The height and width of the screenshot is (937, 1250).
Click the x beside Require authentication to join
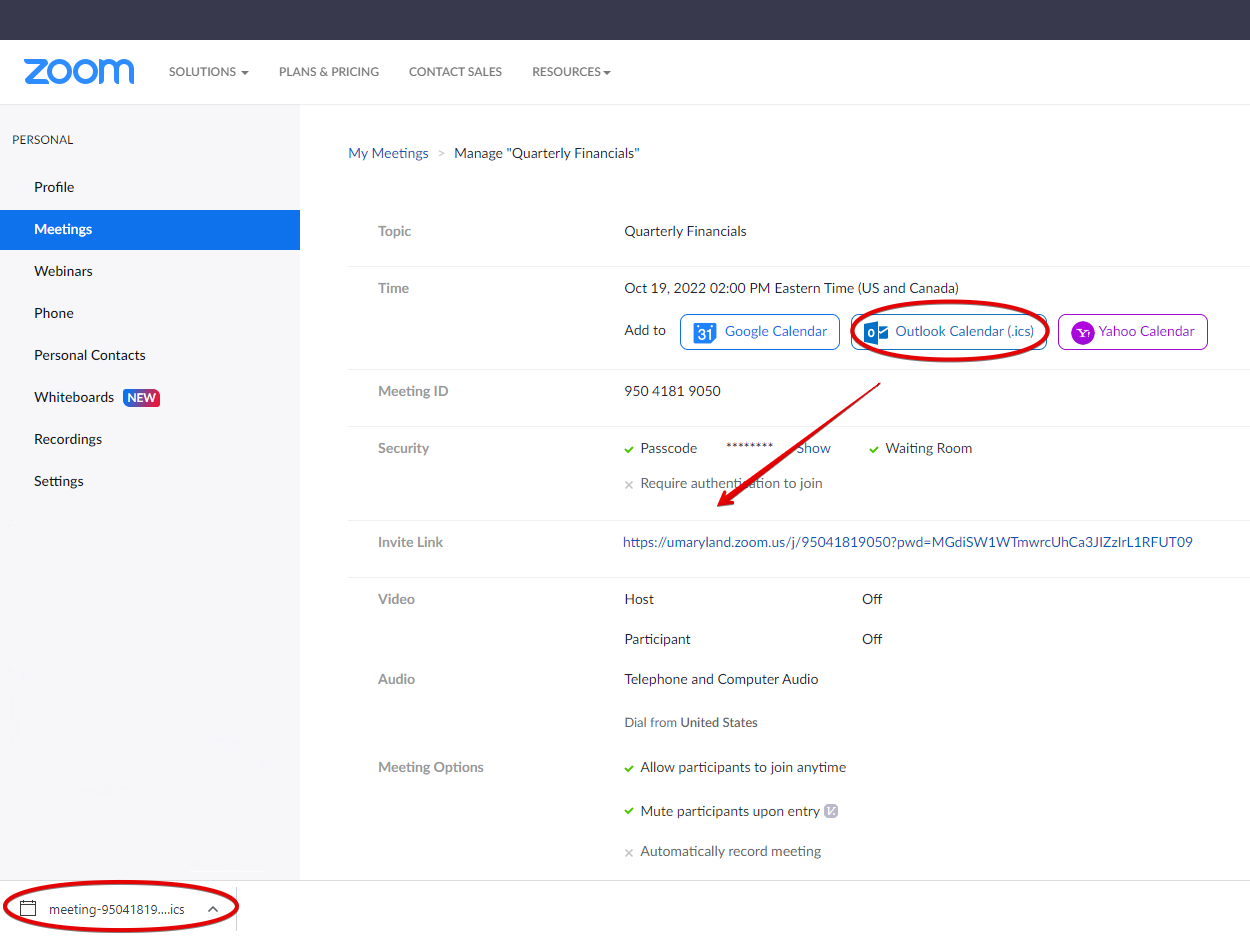pos(629,484)
